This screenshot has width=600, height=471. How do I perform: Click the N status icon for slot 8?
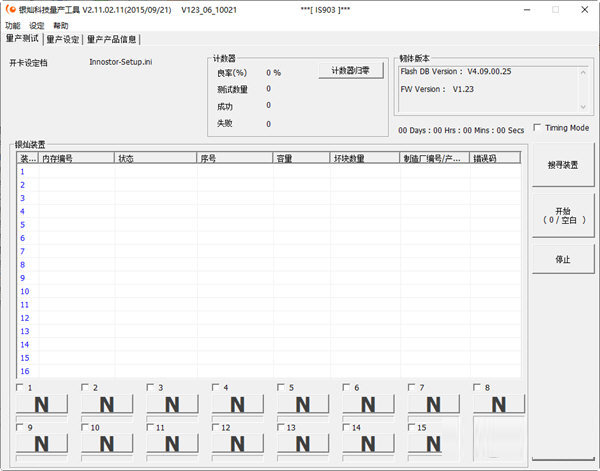tap(498, 404)
